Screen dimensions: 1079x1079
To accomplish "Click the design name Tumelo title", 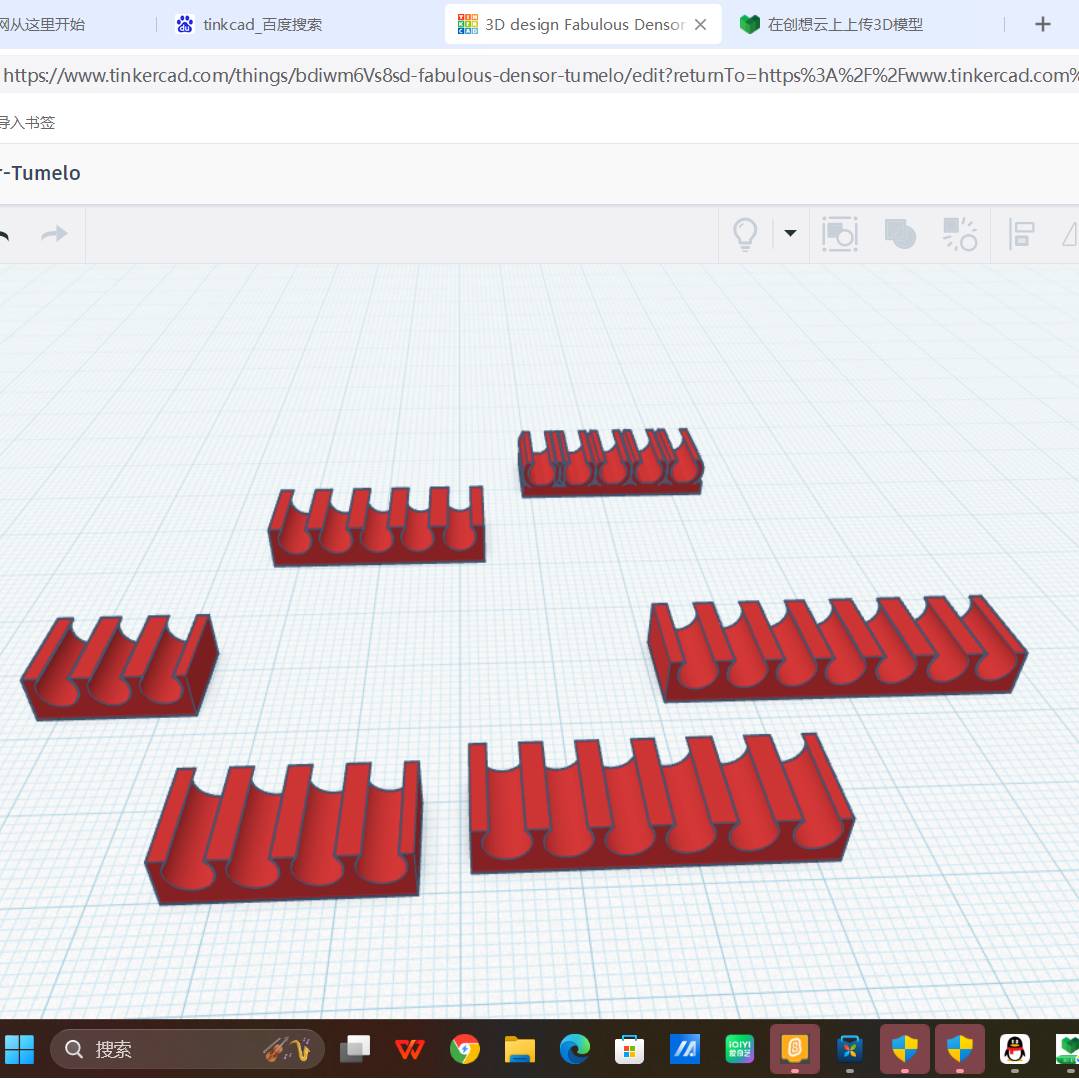I will tap(40, 173).
